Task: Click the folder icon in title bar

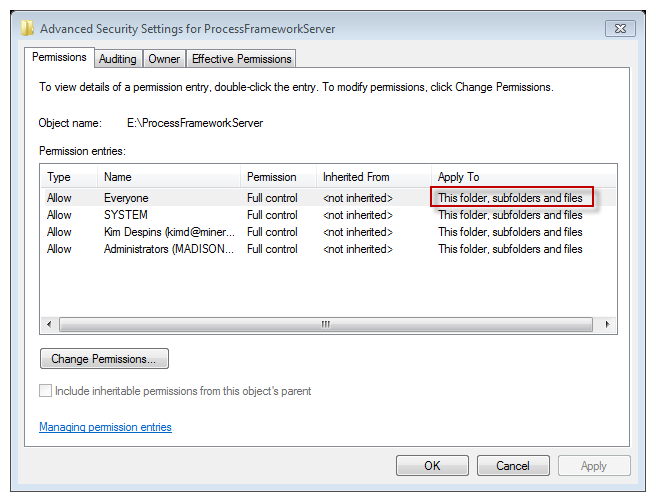Action: click(x=27, y=28)
